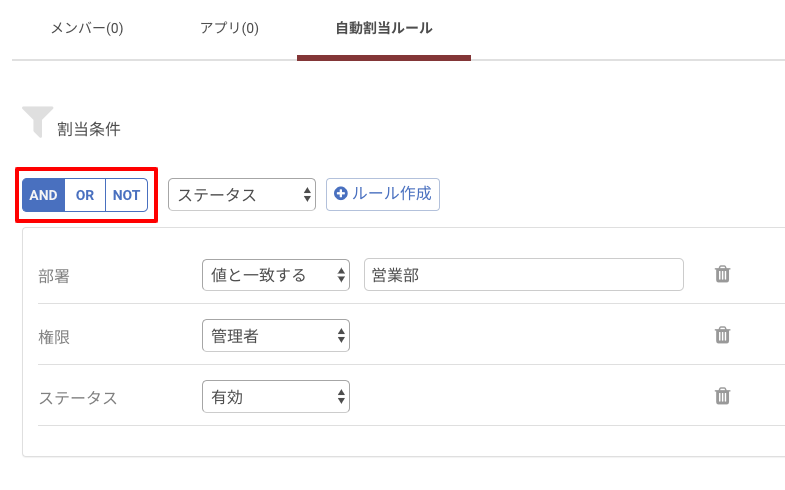785x490 pixels.
Task: Open the 管理者 permission dropdown
Action: coord(276,336)
